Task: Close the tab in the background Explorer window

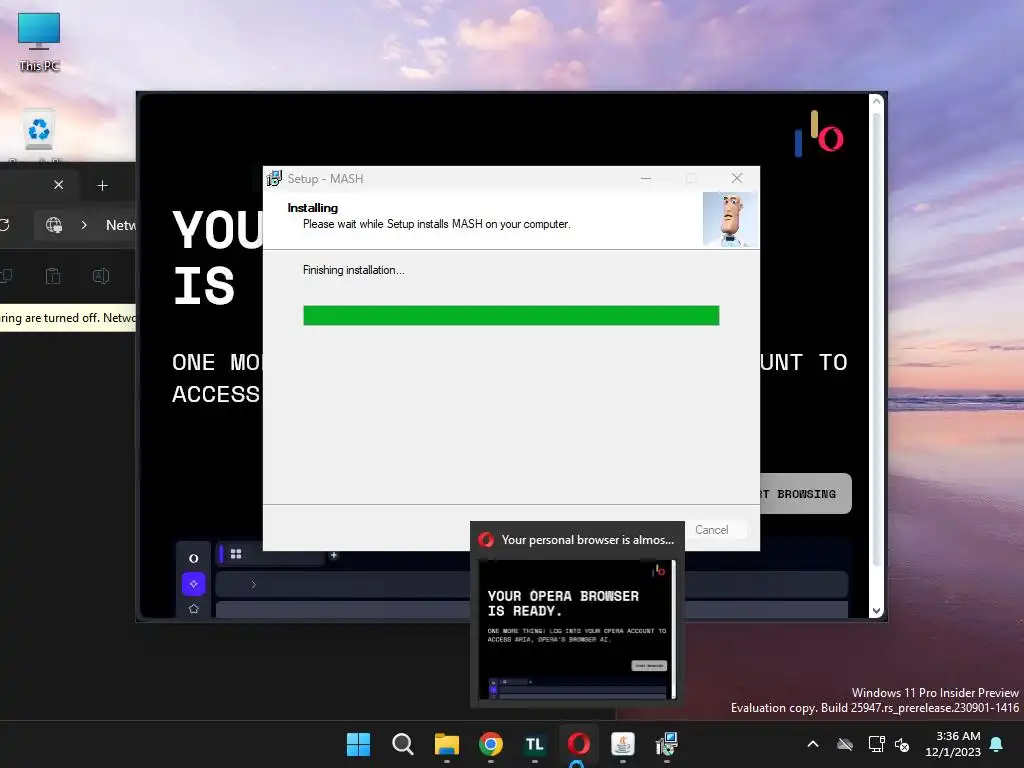Action: coord(58,185)
